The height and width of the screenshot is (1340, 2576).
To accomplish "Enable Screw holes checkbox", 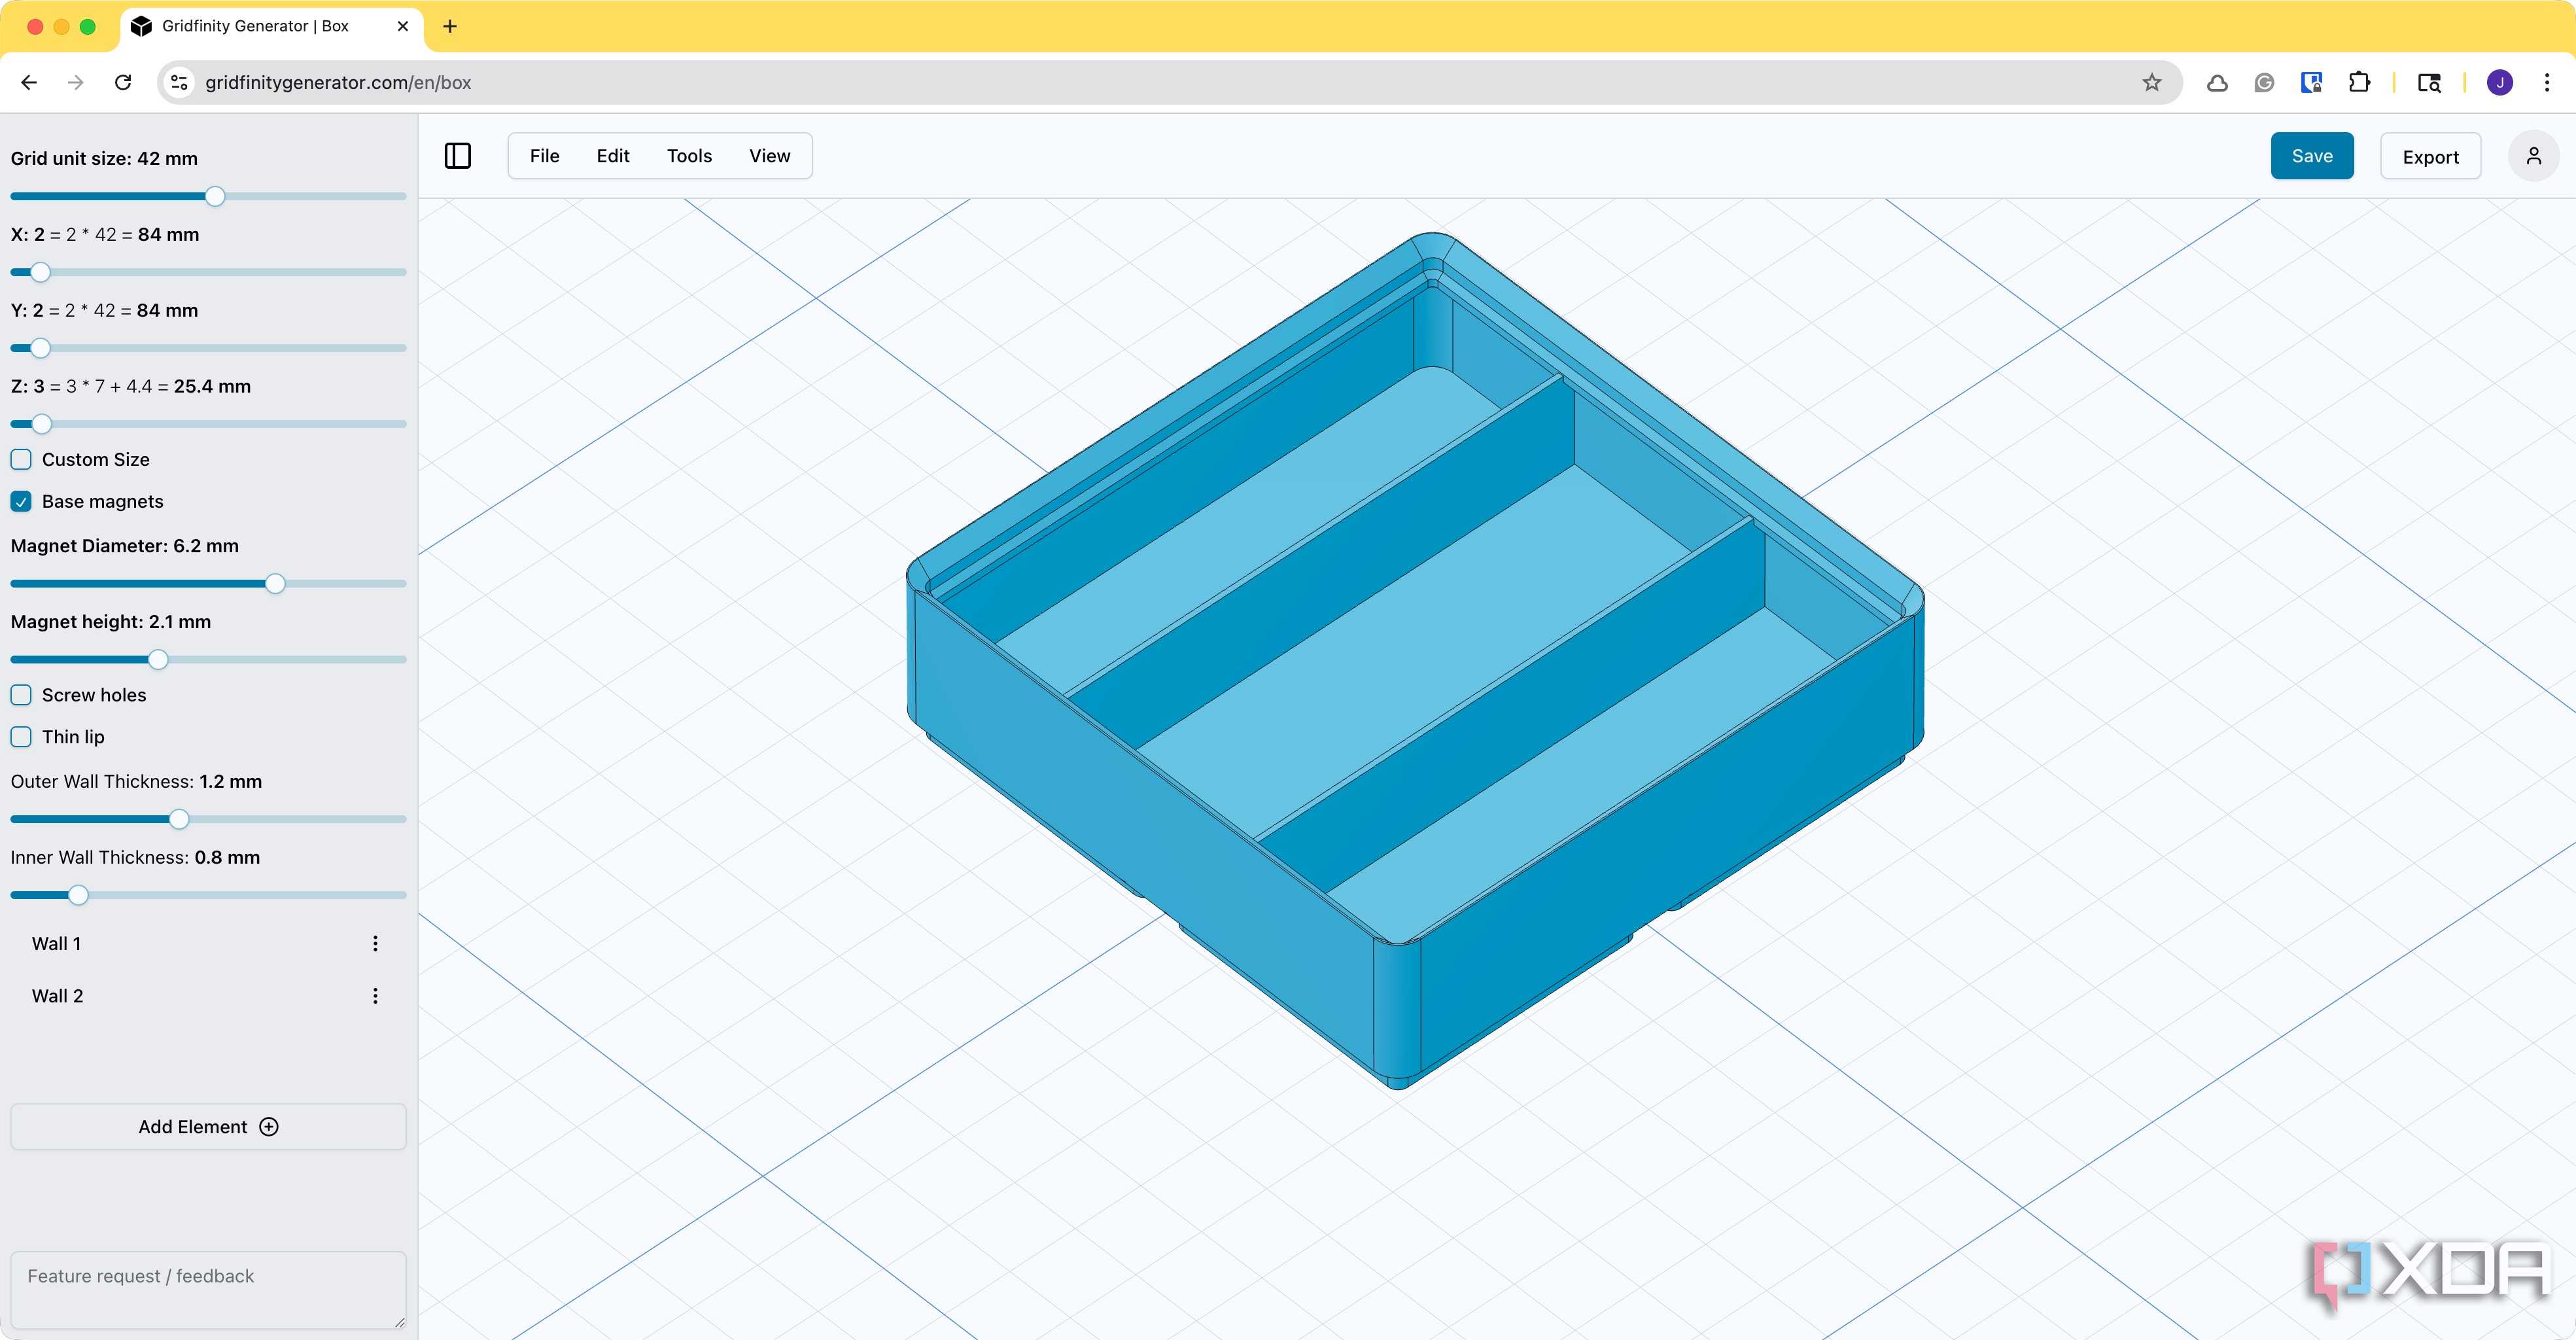I will [21, 695].
